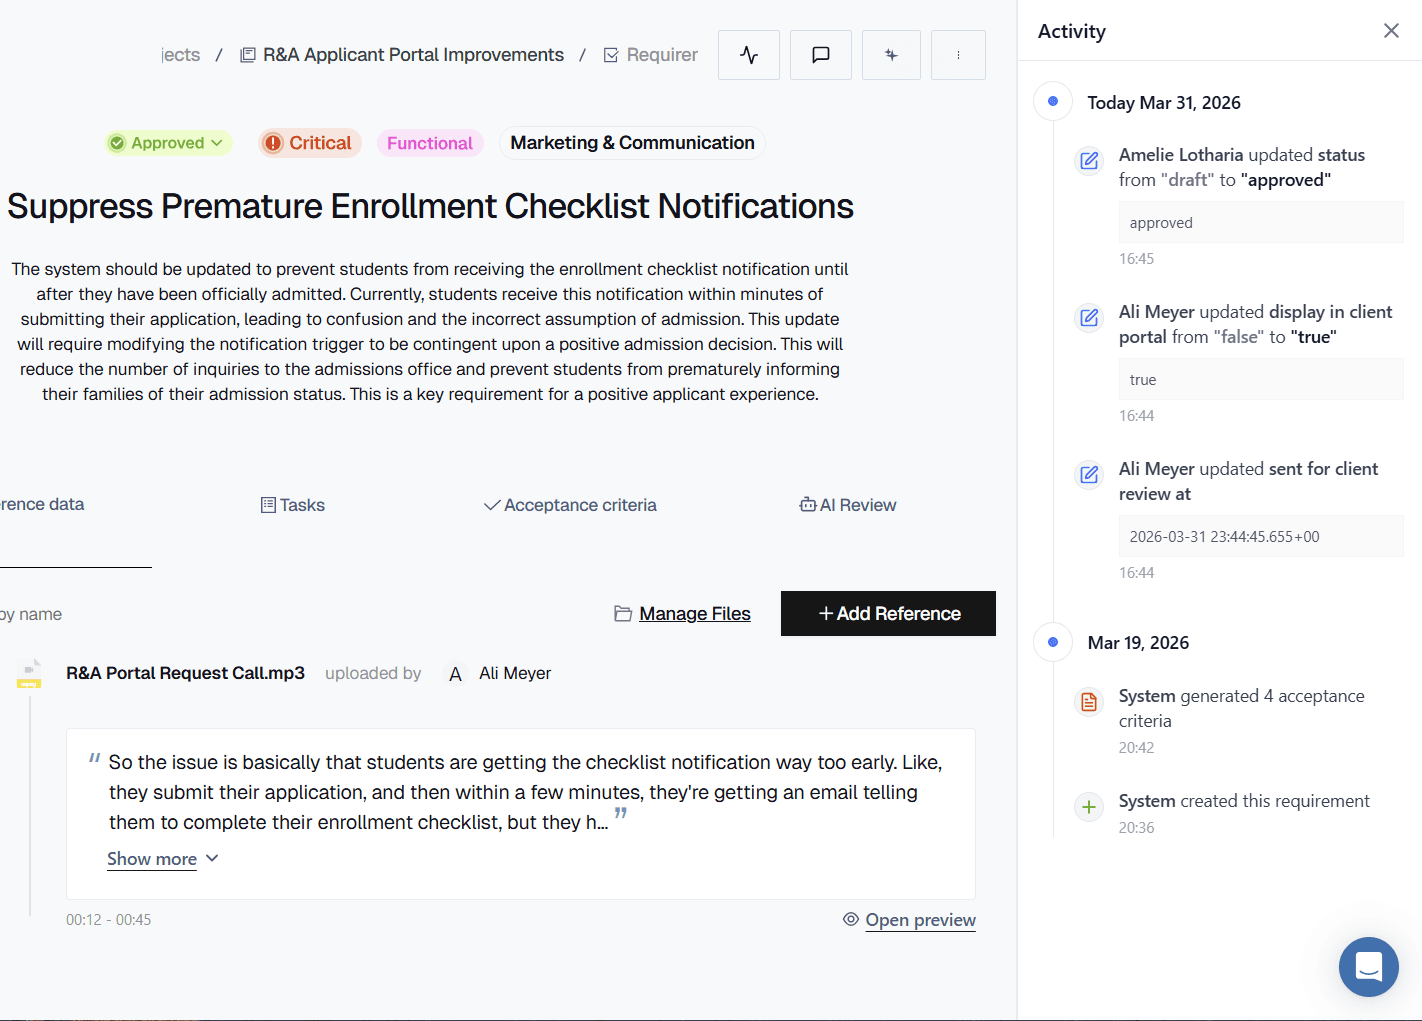Select the Critical priority badge
Image resolution: width=1422 pixels, height=1021 pixels.
coord(309,142)
